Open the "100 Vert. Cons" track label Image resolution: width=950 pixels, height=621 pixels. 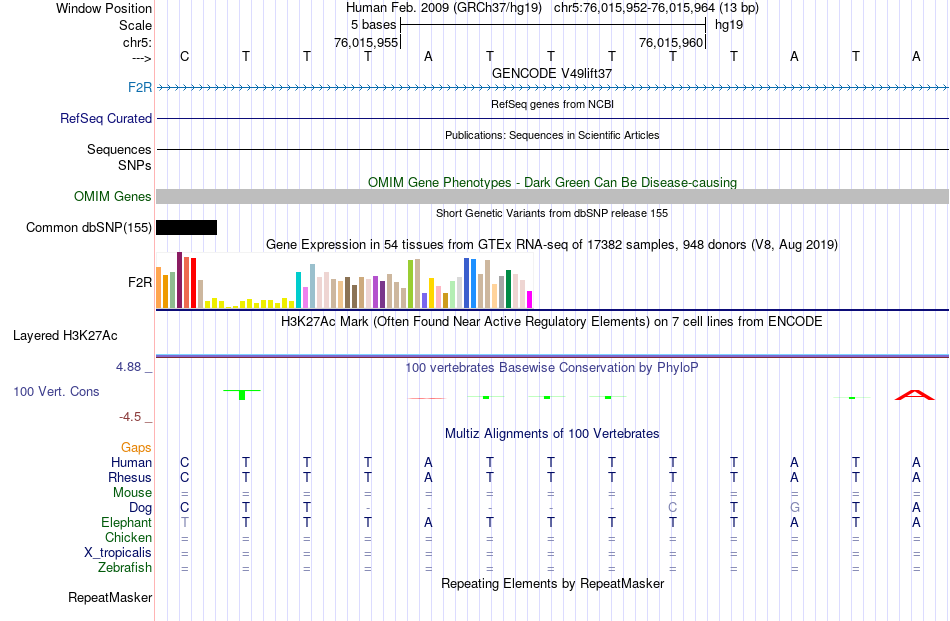tap(56, 391)
